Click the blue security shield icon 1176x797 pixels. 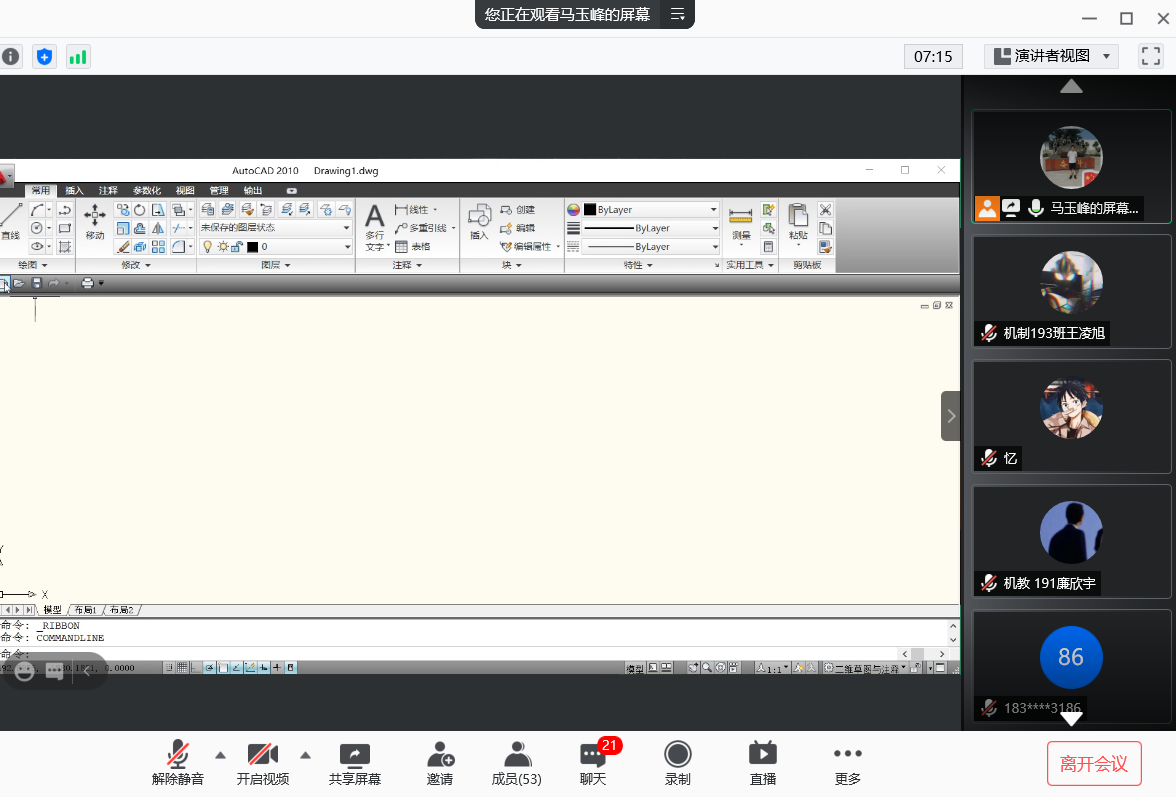pyautogui.click(x=44, y=57)
